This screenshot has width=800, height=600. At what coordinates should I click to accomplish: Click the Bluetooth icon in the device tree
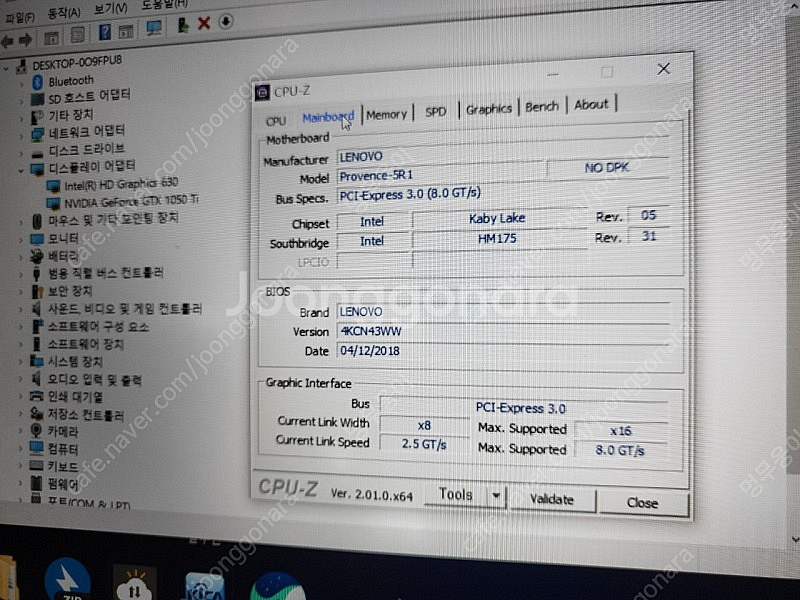(x=37, y=82)
